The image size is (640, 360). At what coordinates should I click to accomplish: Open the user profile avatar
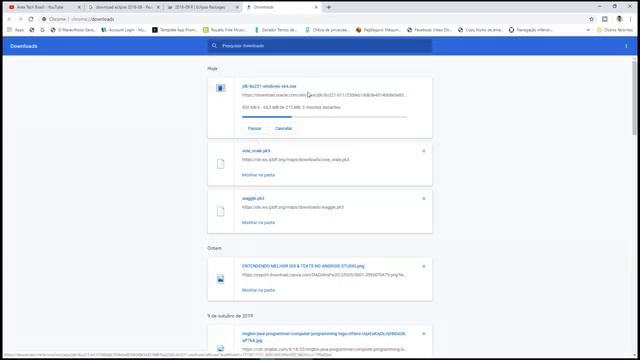(619, 19)
